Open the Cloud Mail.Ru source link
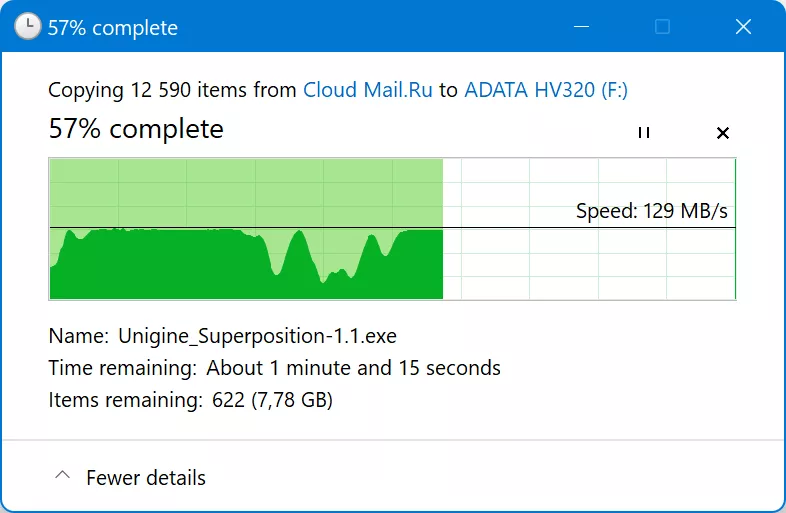 [367, 90]
